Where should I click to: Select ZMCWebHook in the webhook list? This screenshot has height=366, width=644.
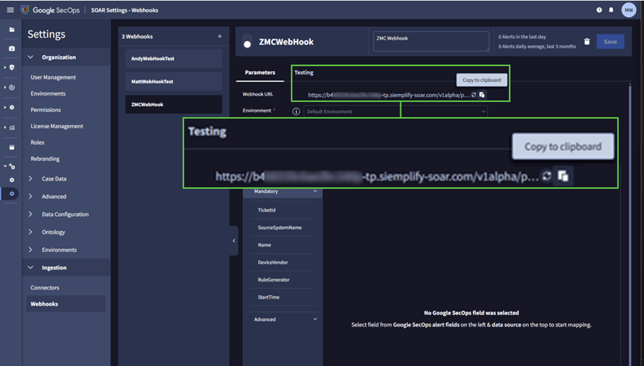tap(174, 104)
